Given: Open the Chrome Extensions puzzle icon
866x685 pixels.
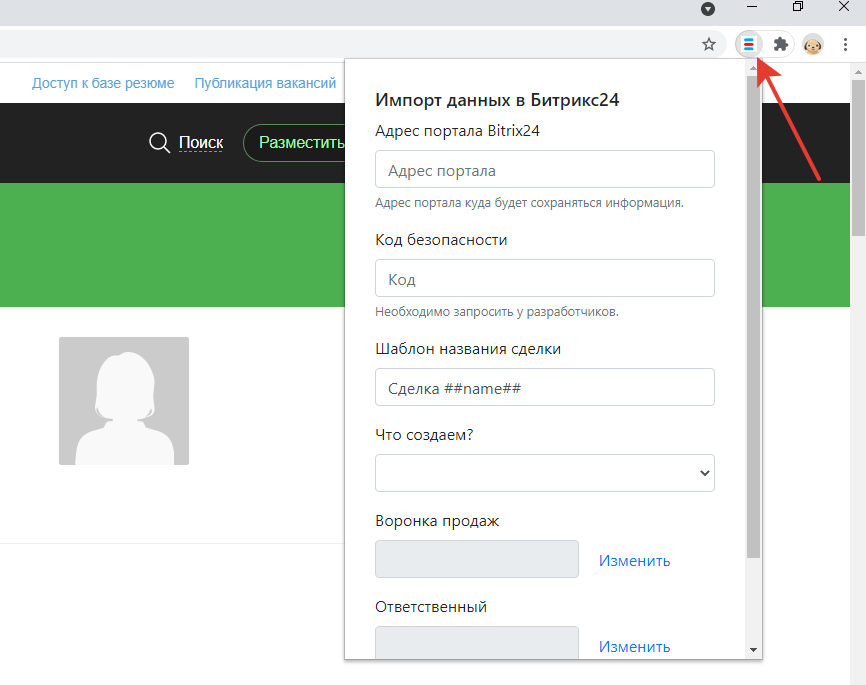Looking at the screenshot, I should click(781, 44).
